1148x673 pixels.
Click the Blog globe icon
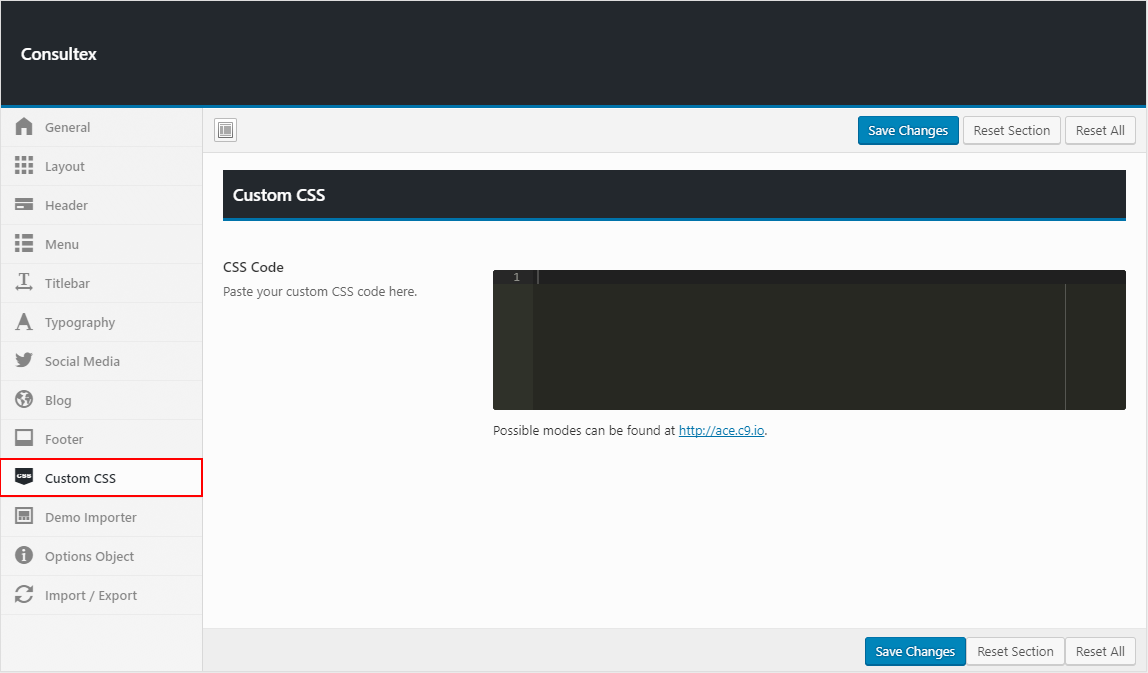[25, 400]
